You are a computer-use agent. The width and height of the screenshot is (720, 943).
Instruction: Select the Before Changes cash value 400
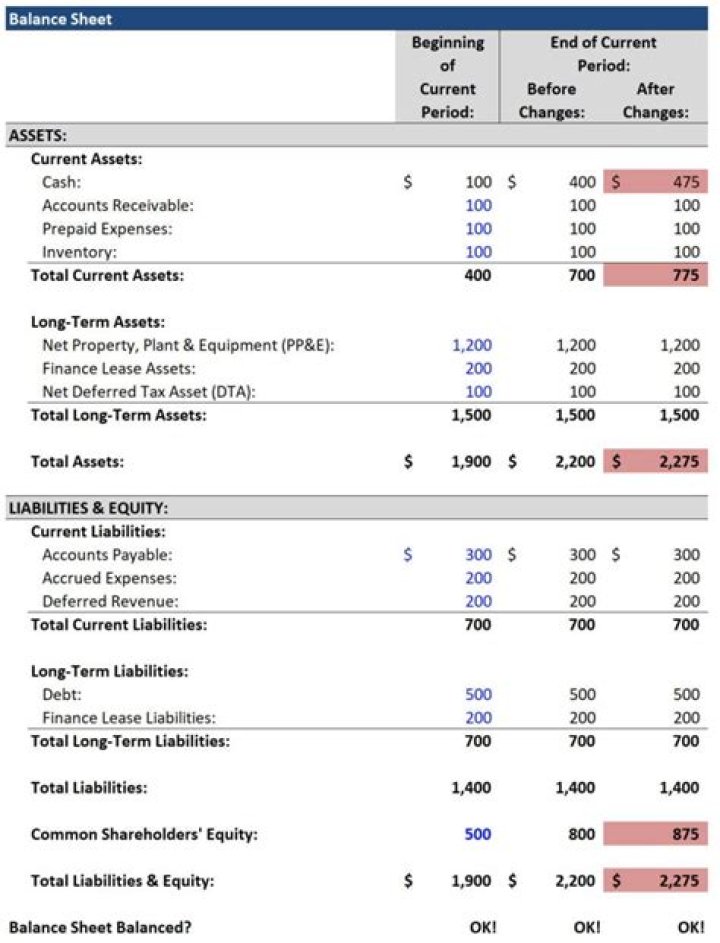click(x=580, y=182)
